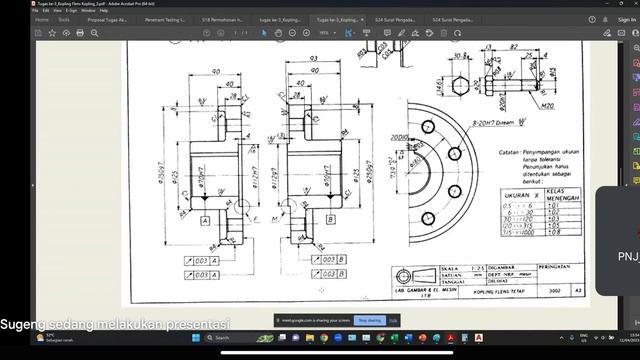Pick the selection arrow tool
Image resolution: width=640 pixels, height=360 pixels.
[x=264, y=33]
